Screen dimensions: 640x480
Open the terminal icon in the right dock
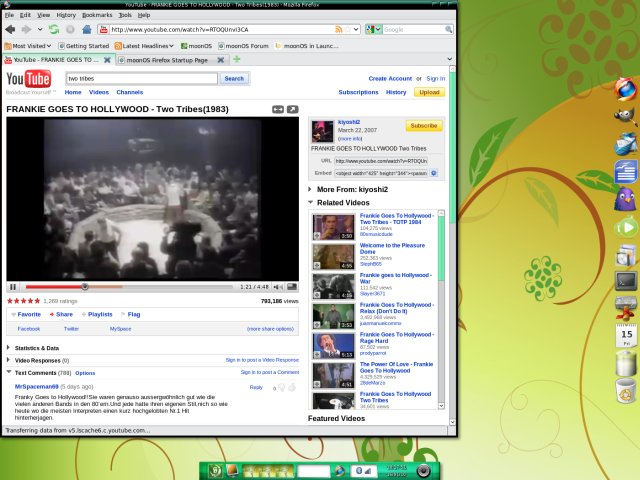click(626, 281)
